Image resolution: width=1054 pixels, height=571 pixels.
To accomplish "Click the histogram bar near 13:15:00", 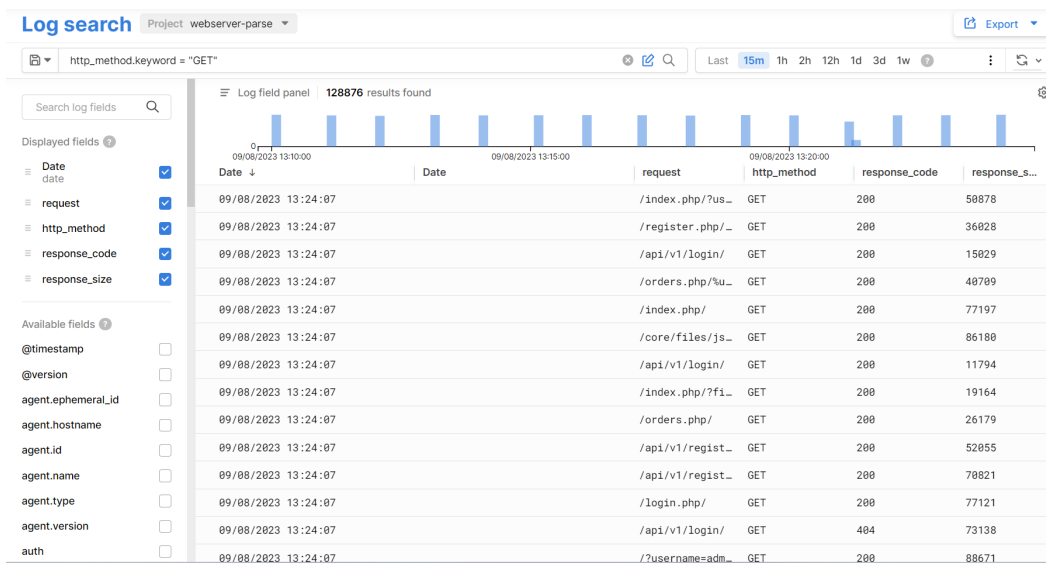I will pos(539,130).
